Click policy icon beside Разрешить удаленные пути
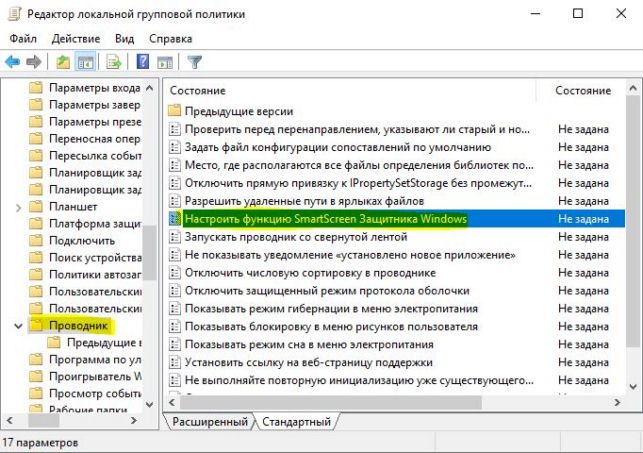Screen dimensions: 643x453 (x=175, y=201)
